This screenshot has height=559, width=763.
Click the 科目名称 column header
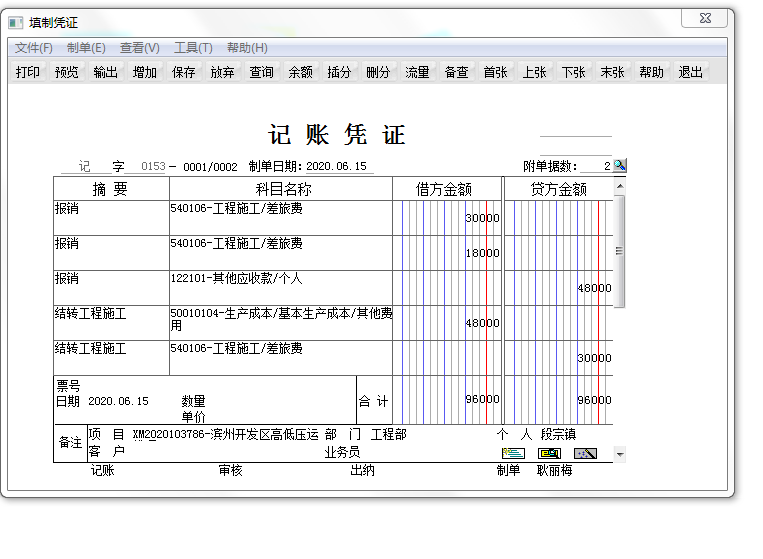pos(281,189)
